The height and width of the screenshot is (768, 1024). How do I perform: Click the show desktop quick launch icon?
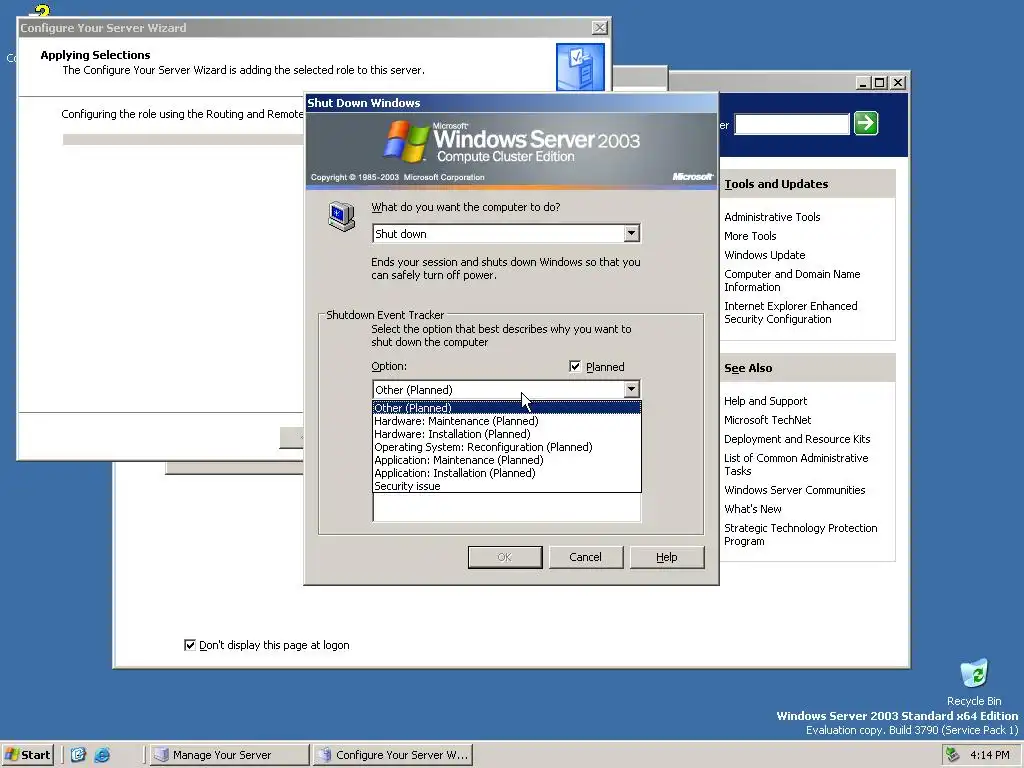(78, 755)
